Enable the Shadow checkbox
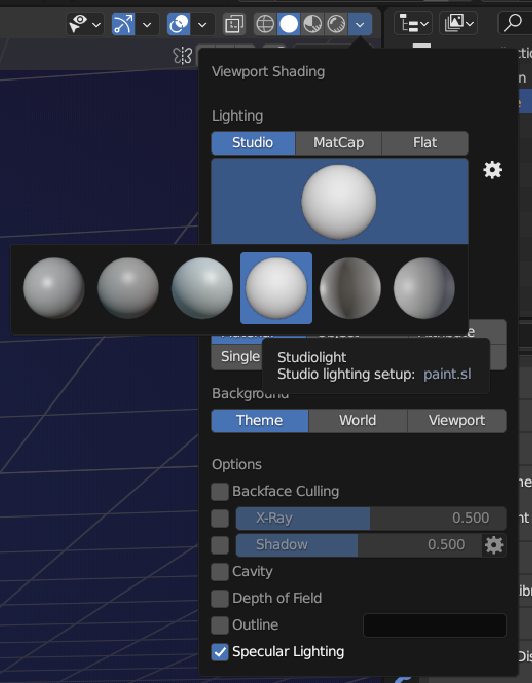The width and height of the screenshot is (532, 683). pyautogui.click(x=220, y=545)
